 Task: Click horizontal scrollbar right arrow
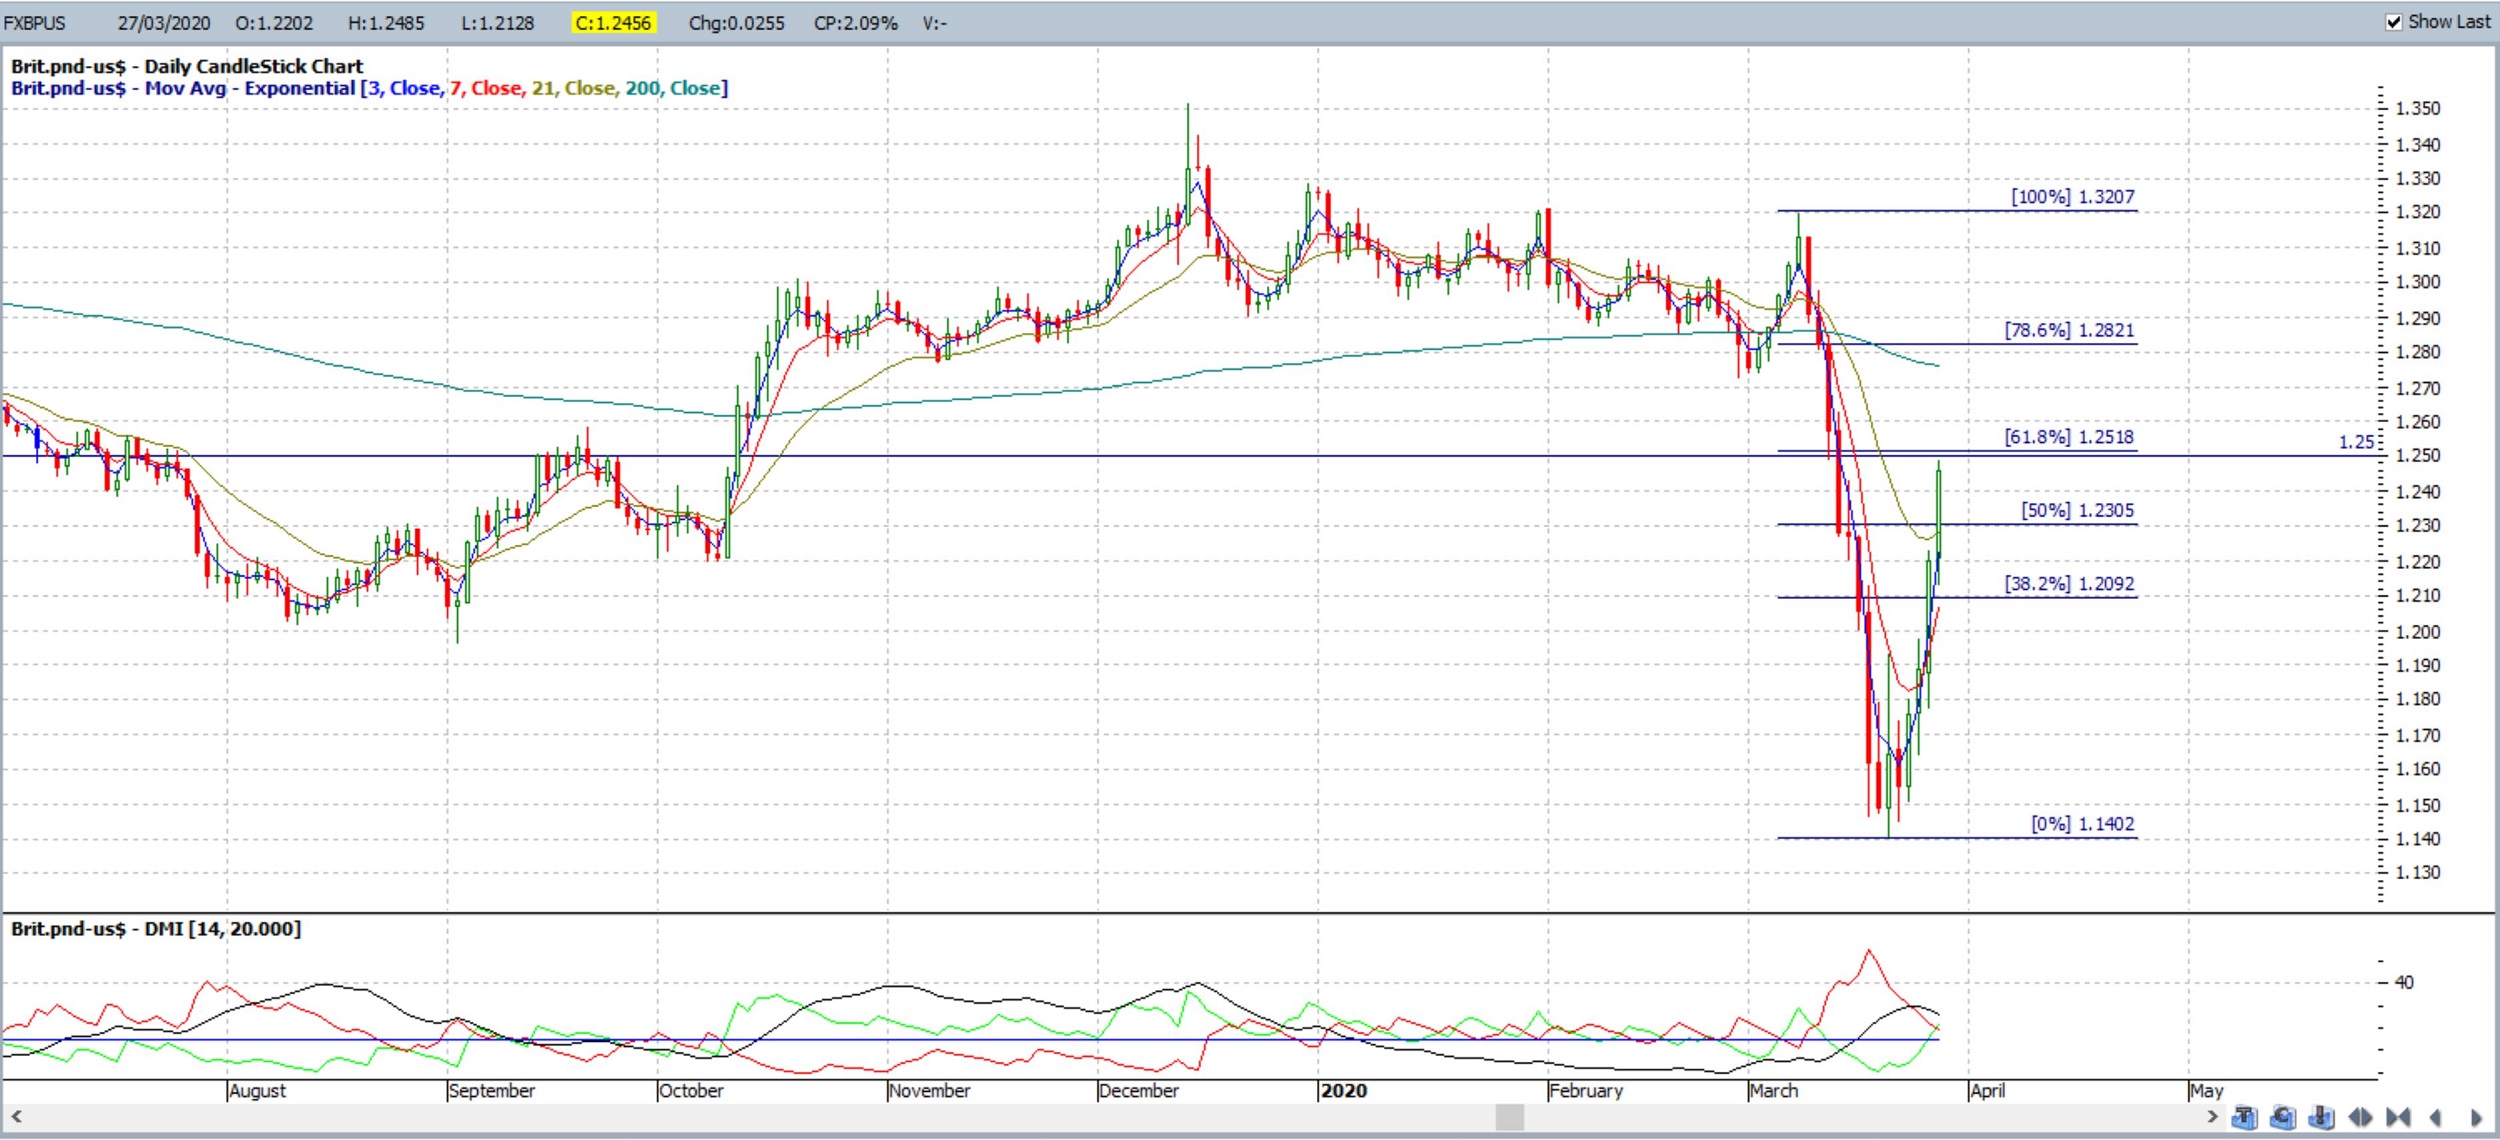2212,1116
